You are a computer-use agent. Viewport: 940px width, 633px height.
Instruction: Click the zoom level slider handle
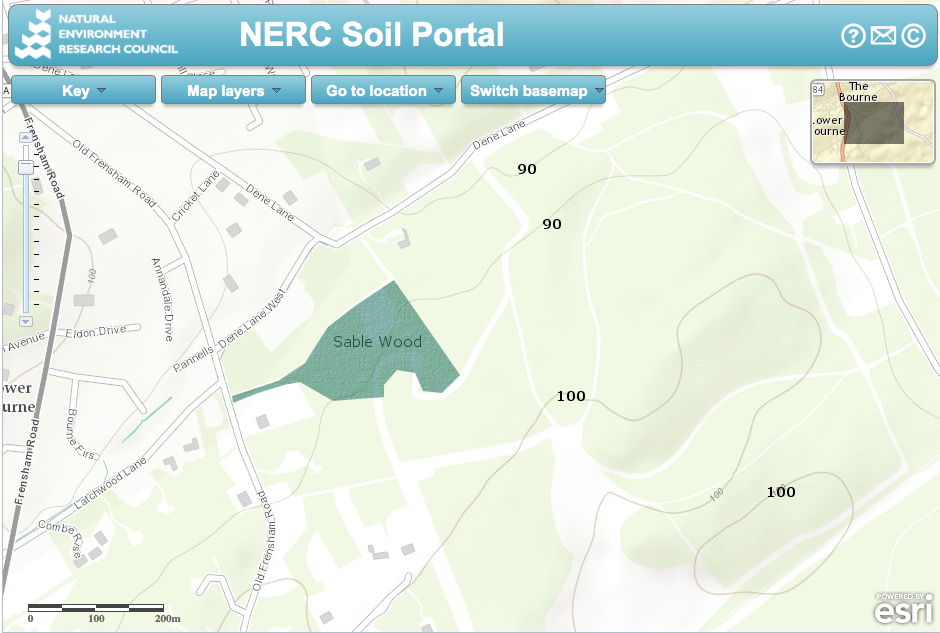tap(26, 167)
